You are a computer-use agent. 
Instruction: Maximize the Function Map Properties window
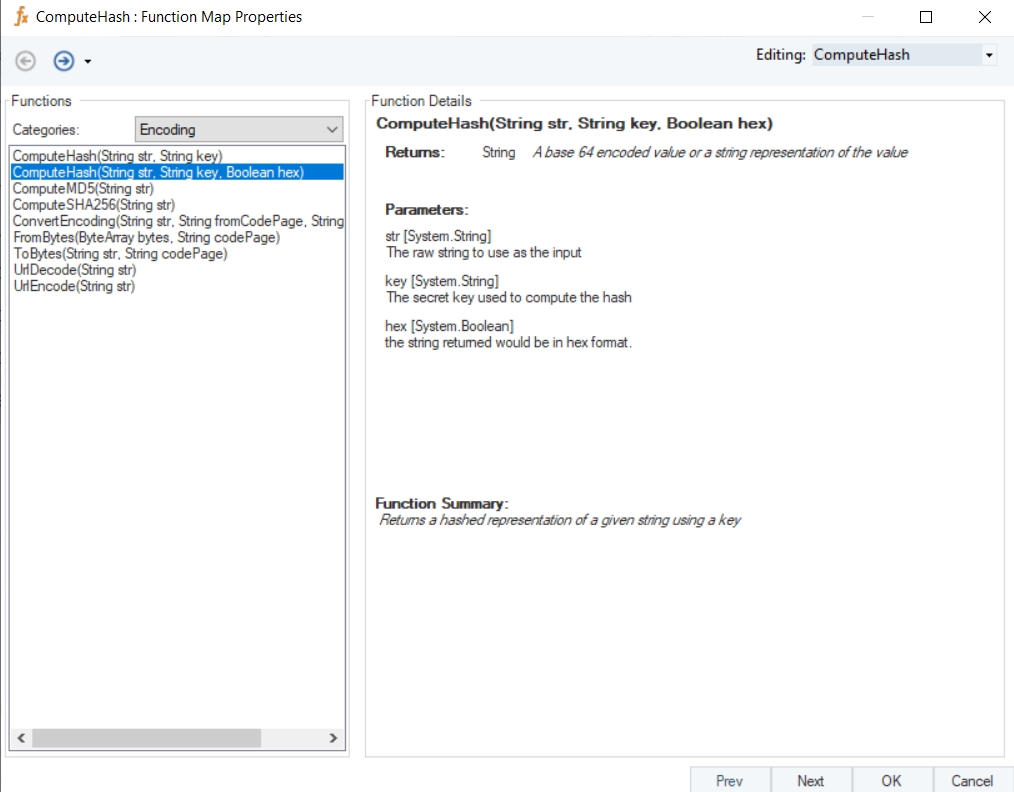[926, 17]
